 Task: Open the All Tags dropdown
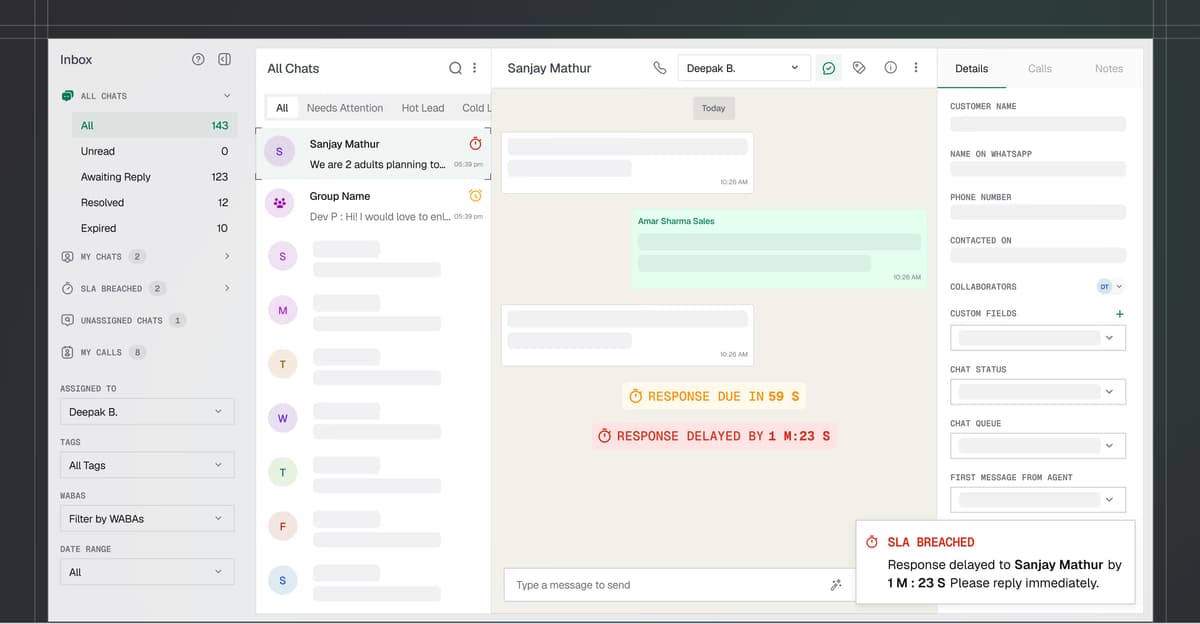tap(147, 465)
